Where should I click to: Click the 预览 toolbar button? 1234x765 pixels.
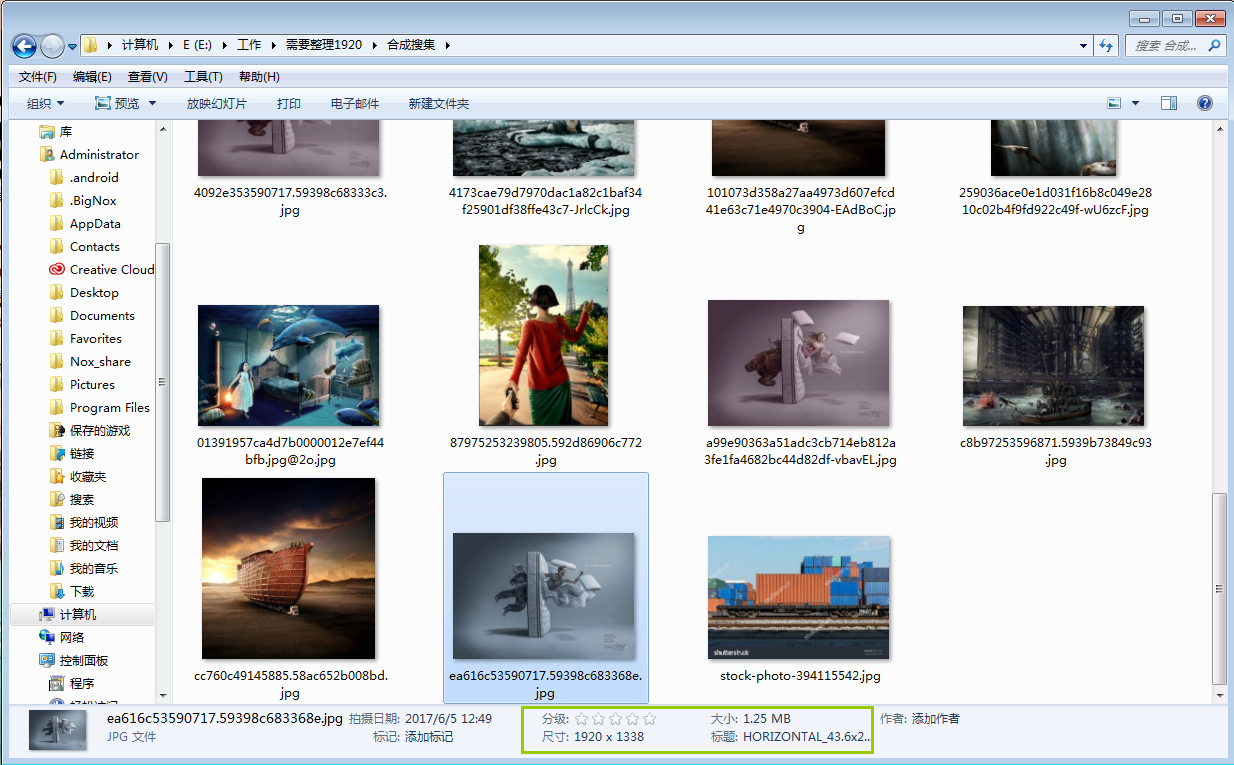coord(117,103)
